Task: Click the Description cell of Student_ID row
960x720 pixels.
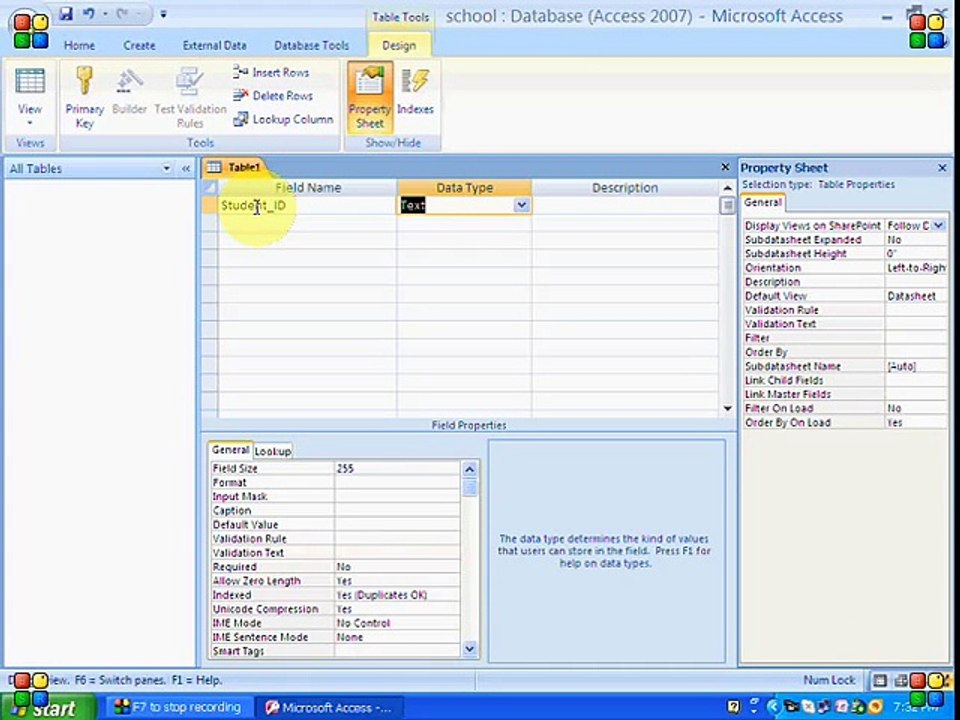Action: point(625,206)
